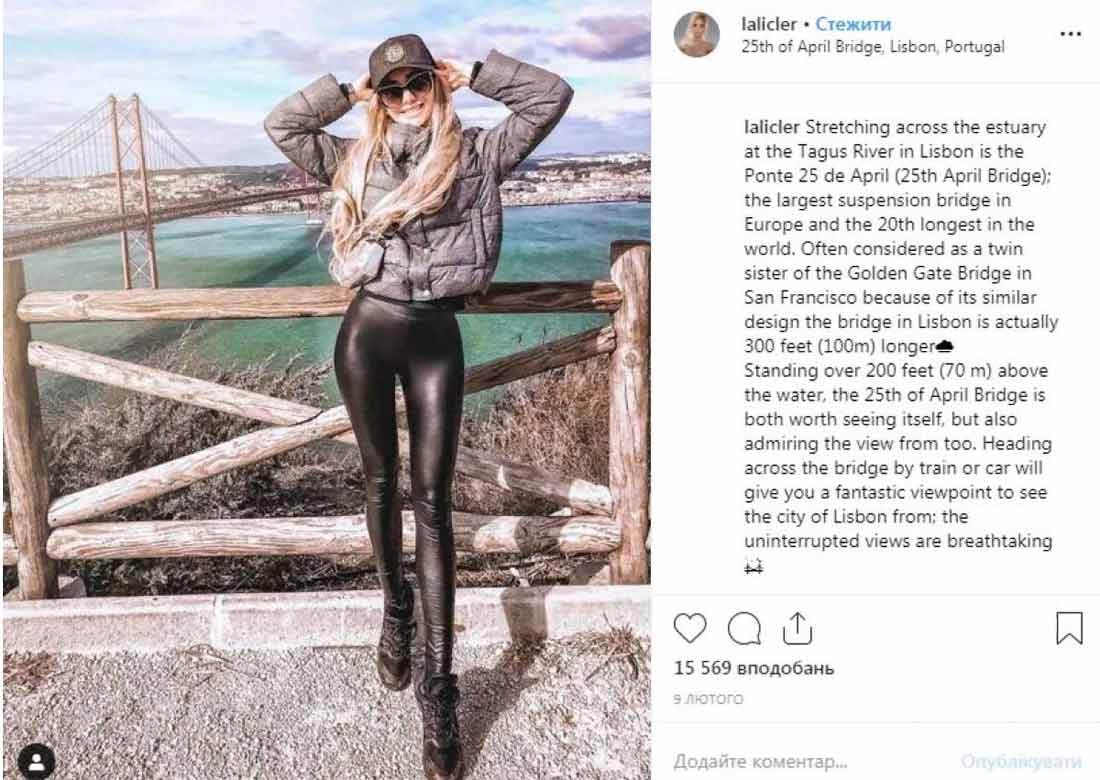Click the bridge emoji ending the caption

(x=753, y=565)
